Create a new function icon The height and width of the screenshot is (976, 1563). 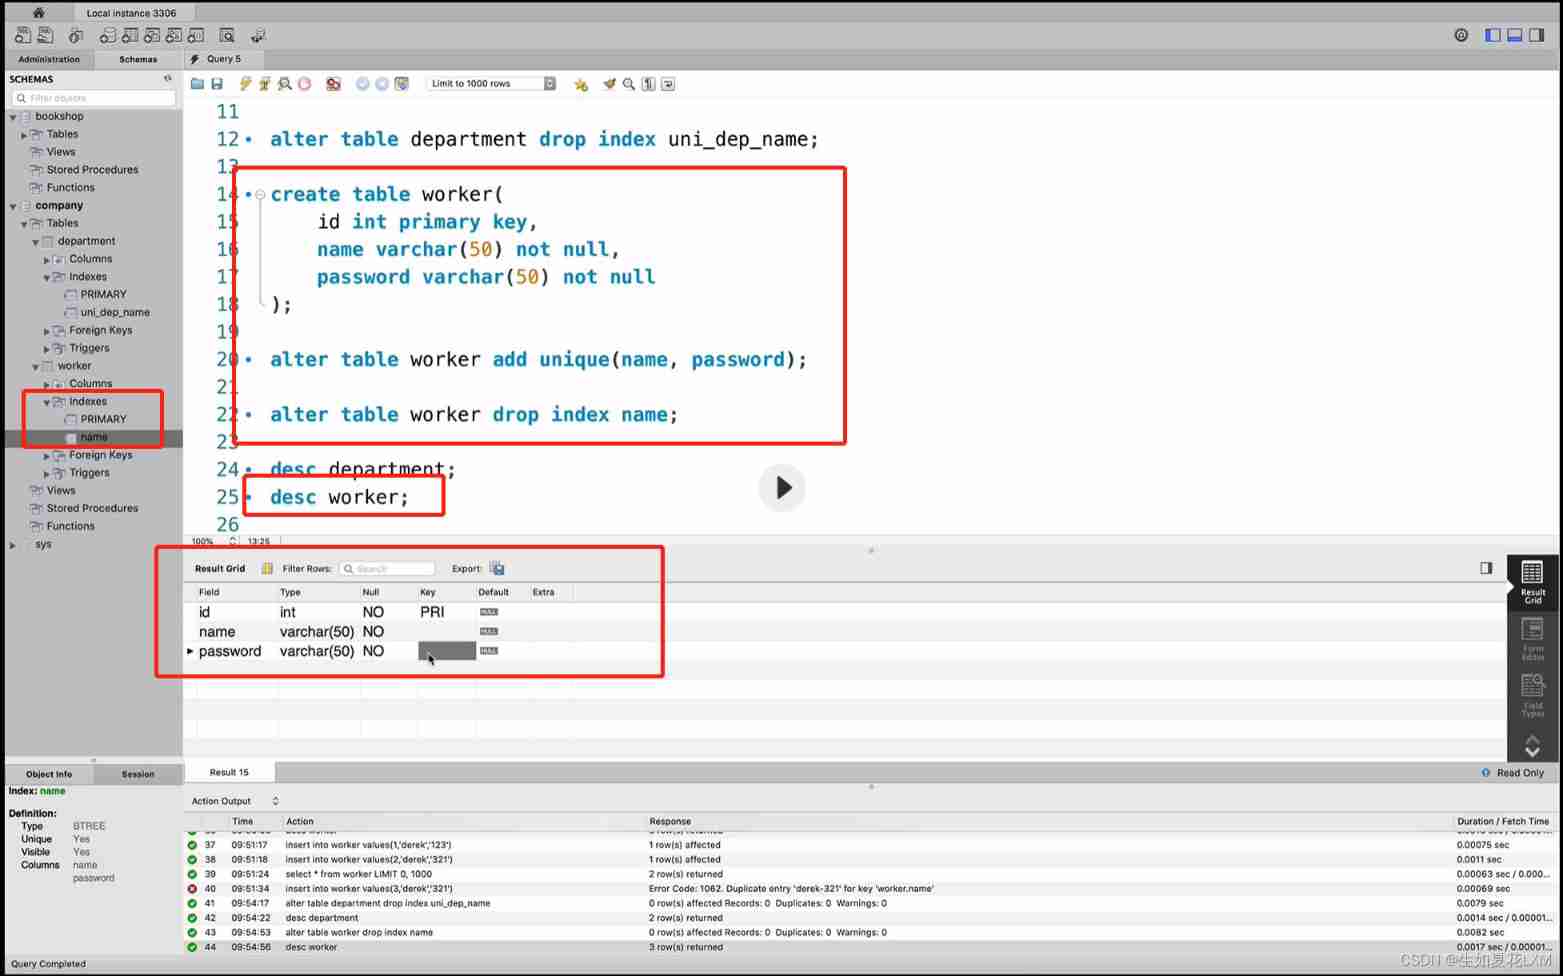pos(196,35)
